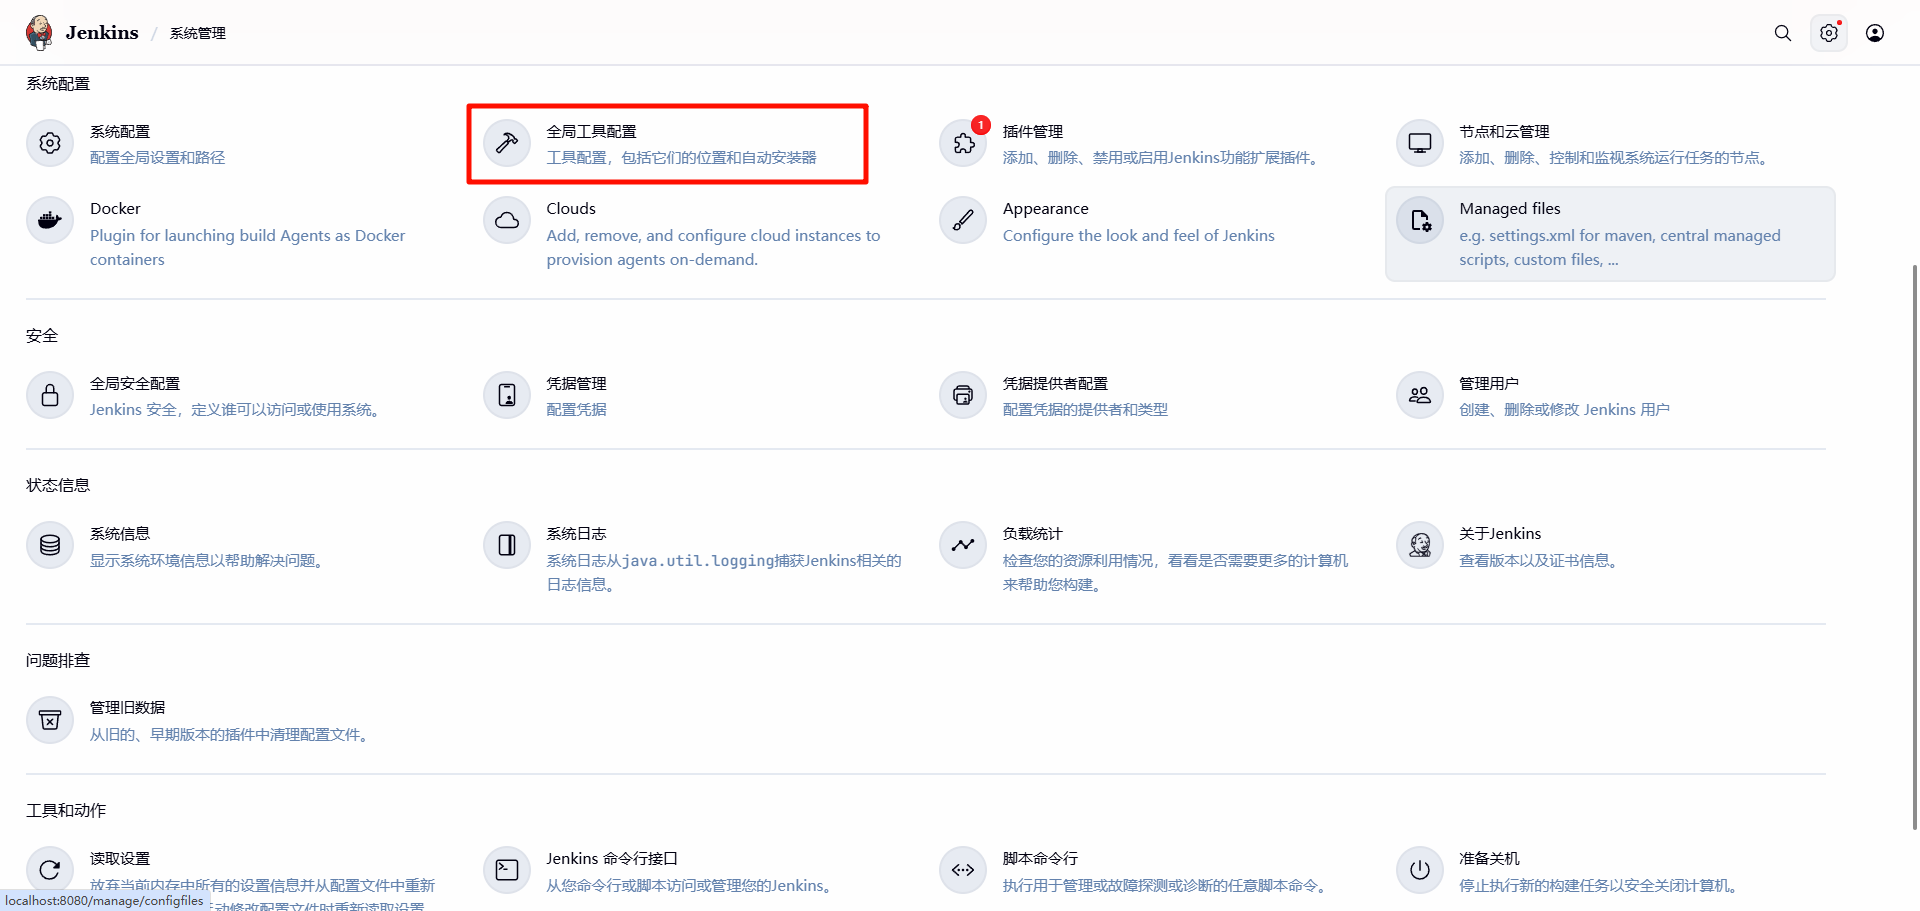Click the 插件管理 puzzle icon

click(x=963, y=143)
